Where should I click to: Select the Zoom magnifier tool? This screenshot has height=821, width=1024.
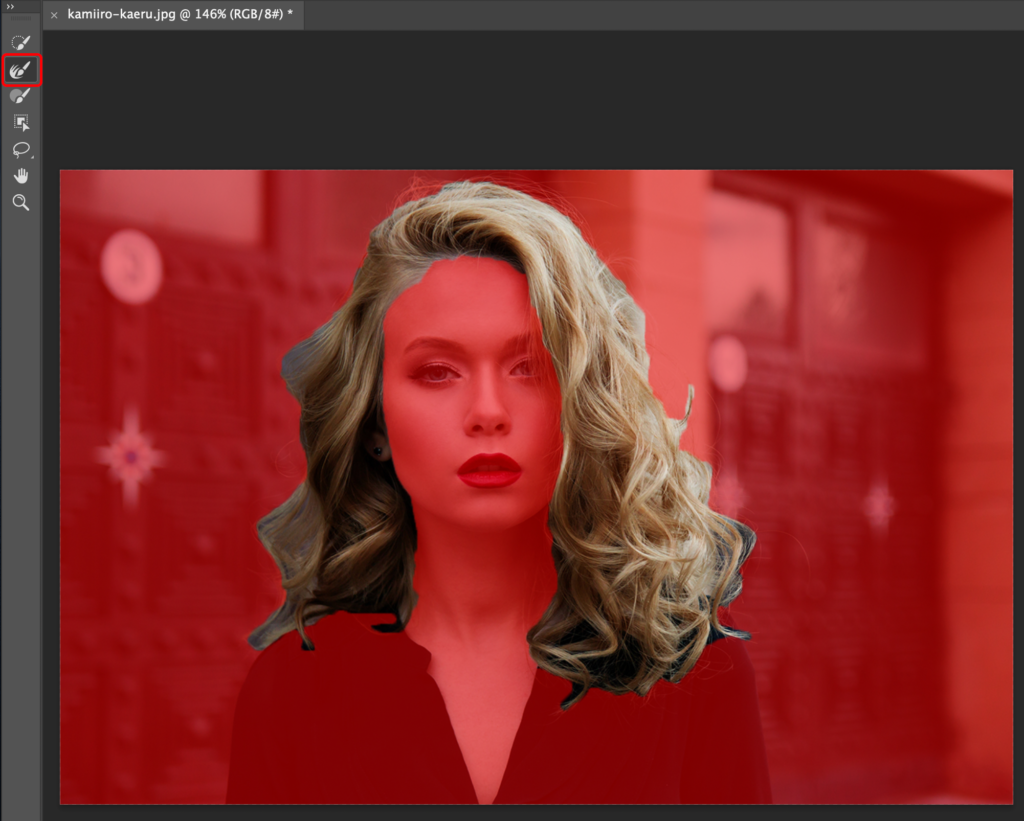[x=21, y=202]
